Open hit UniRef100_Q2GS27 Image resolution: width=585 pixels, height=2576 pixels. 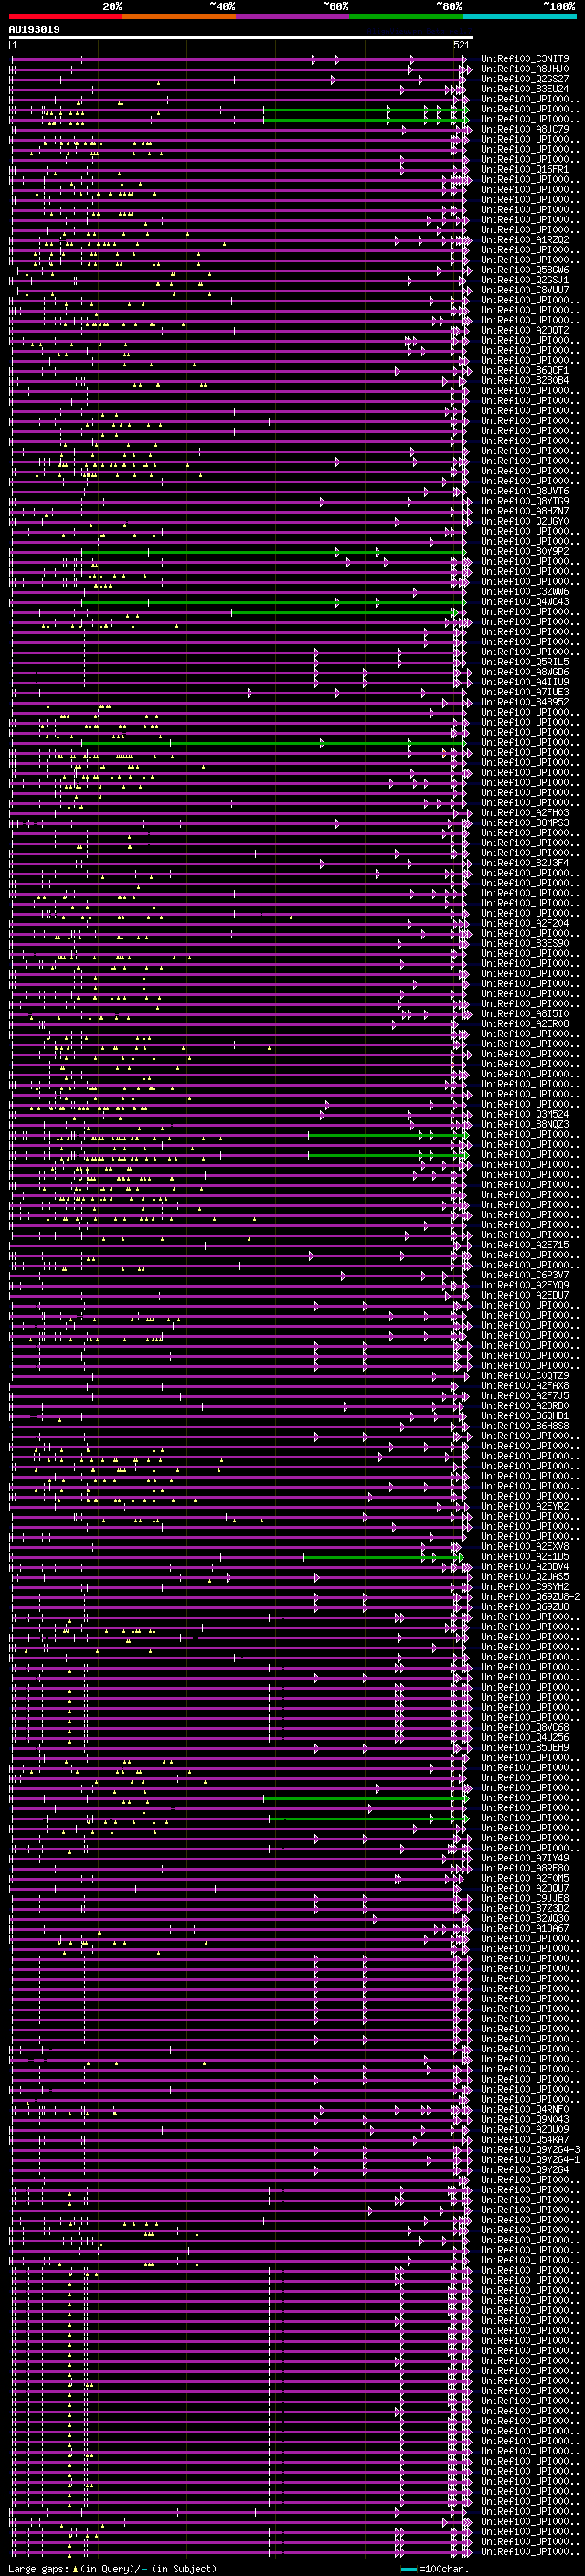point(525,79)
